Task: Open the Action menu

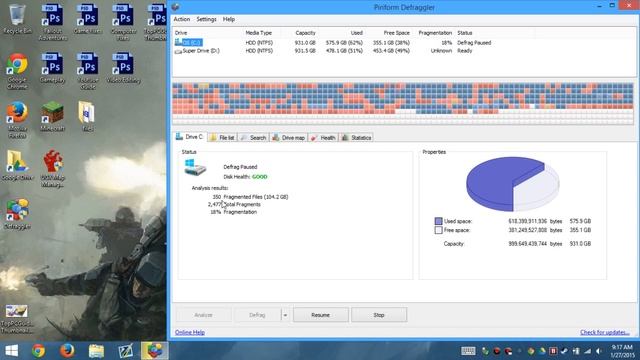Action: [182, 19]
